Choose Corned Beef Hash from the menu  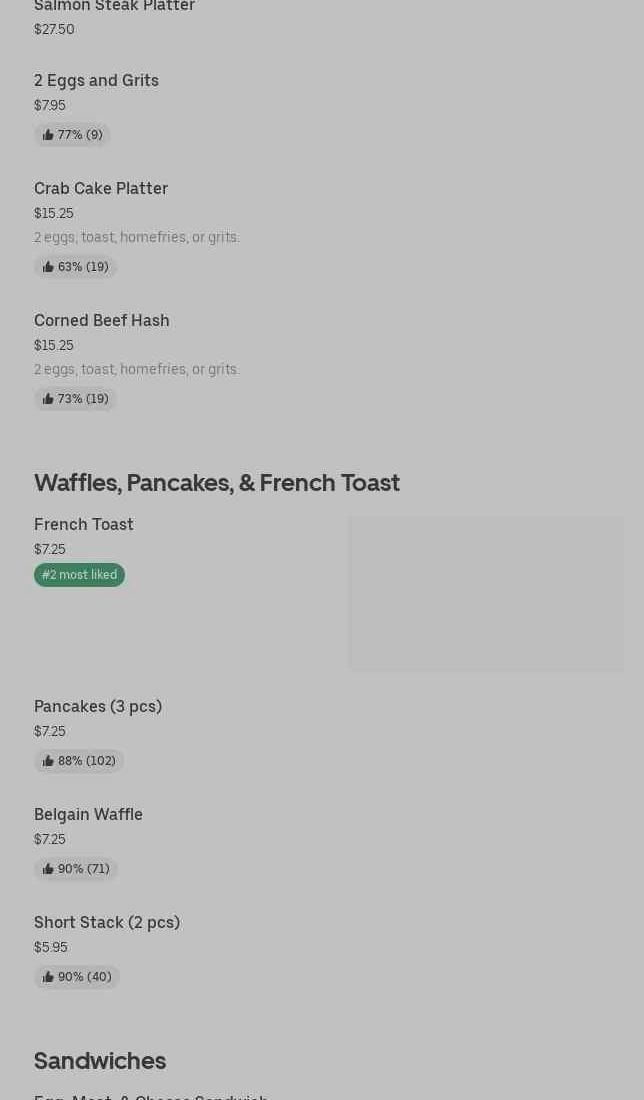[x=102, y=320]
